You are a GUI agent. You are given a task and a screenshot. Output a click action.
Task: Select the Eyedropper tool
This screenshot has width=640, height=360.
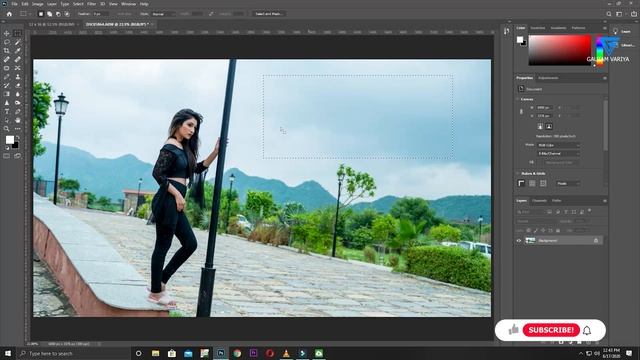(x=18, y=51)
